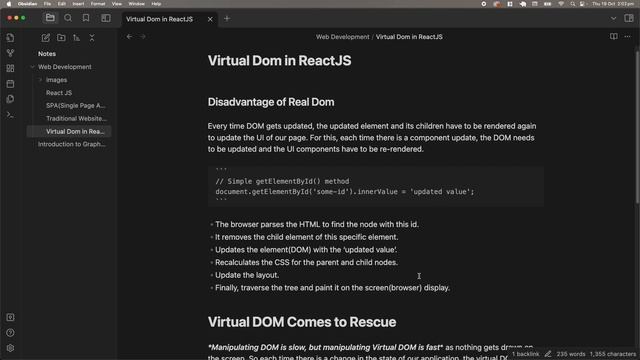Toggle the right sidebar panel icon
The image size is (640, 360).
click(x=629, y=18)
